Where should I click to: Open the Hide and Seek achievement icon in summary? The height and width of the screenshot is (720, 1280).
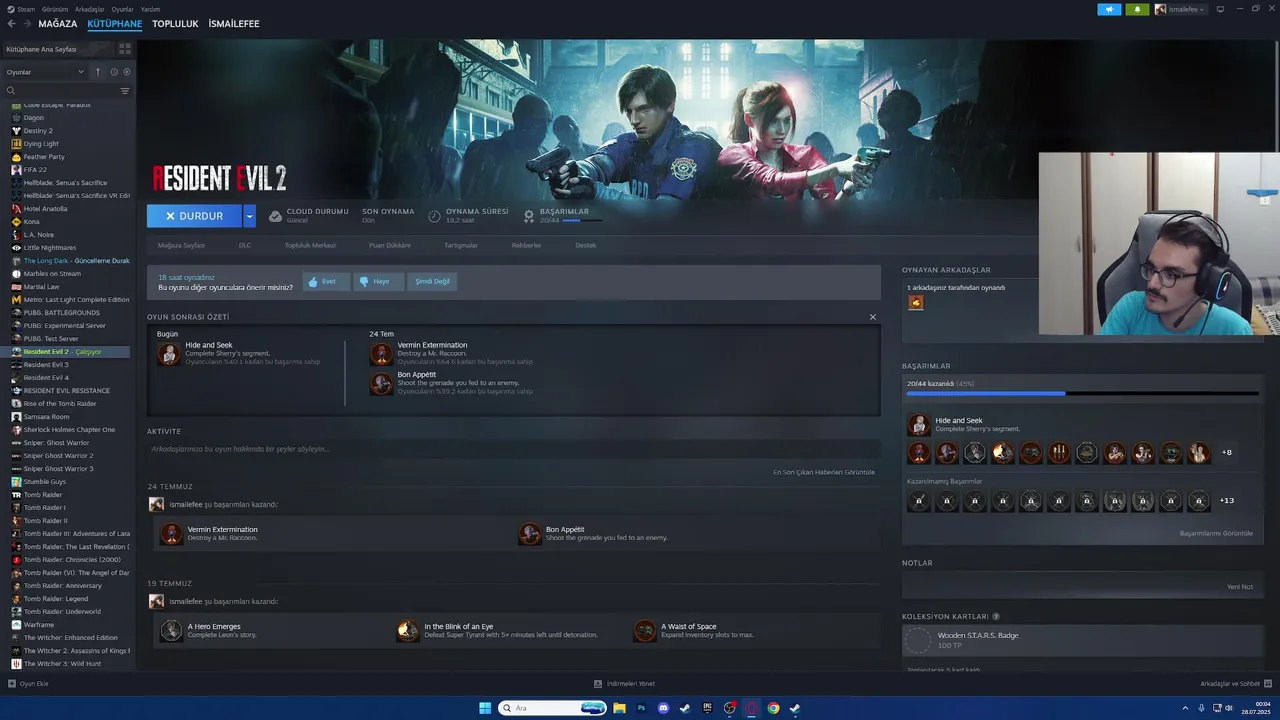(x=169, y=353)
